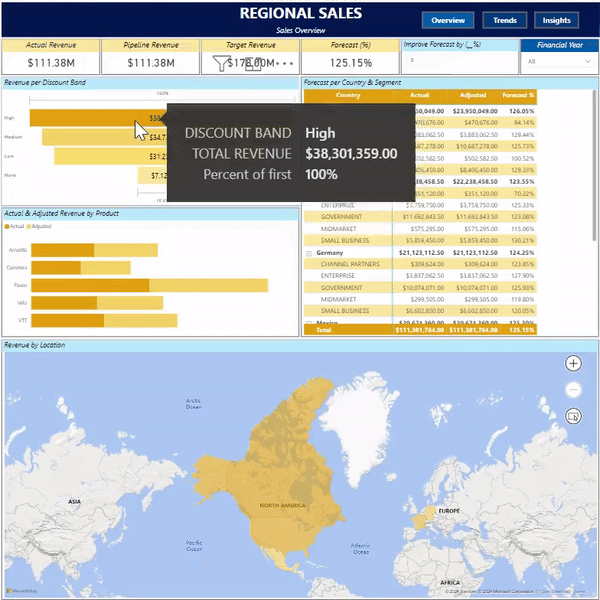The height and width of the screenshot is (600, 600).
Task: Open the Financial Year dropdown
Action: [x=560, y=62]
